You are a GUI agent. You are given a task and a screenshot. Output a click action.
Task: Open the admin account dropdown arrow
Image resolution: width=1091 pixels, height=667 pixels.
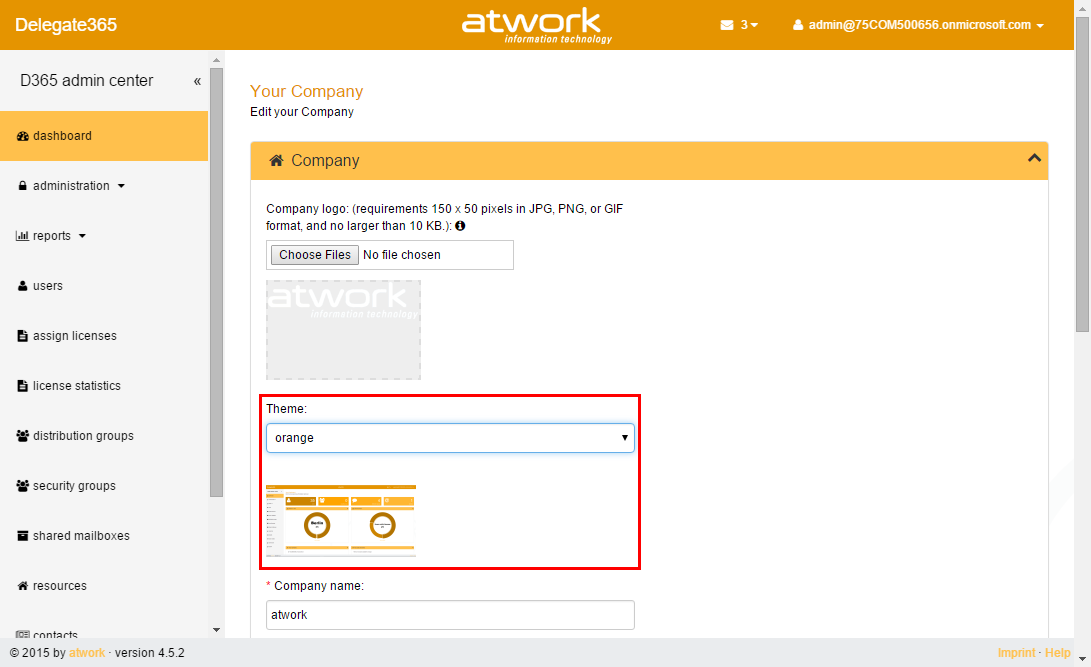(1040, 26)
